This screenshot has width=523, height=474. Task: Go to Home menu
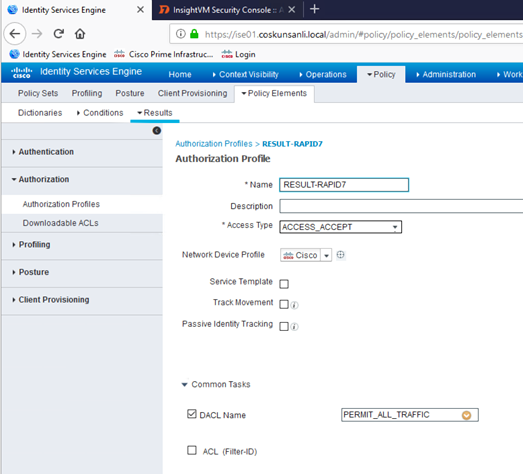click(x=180, y=74)
